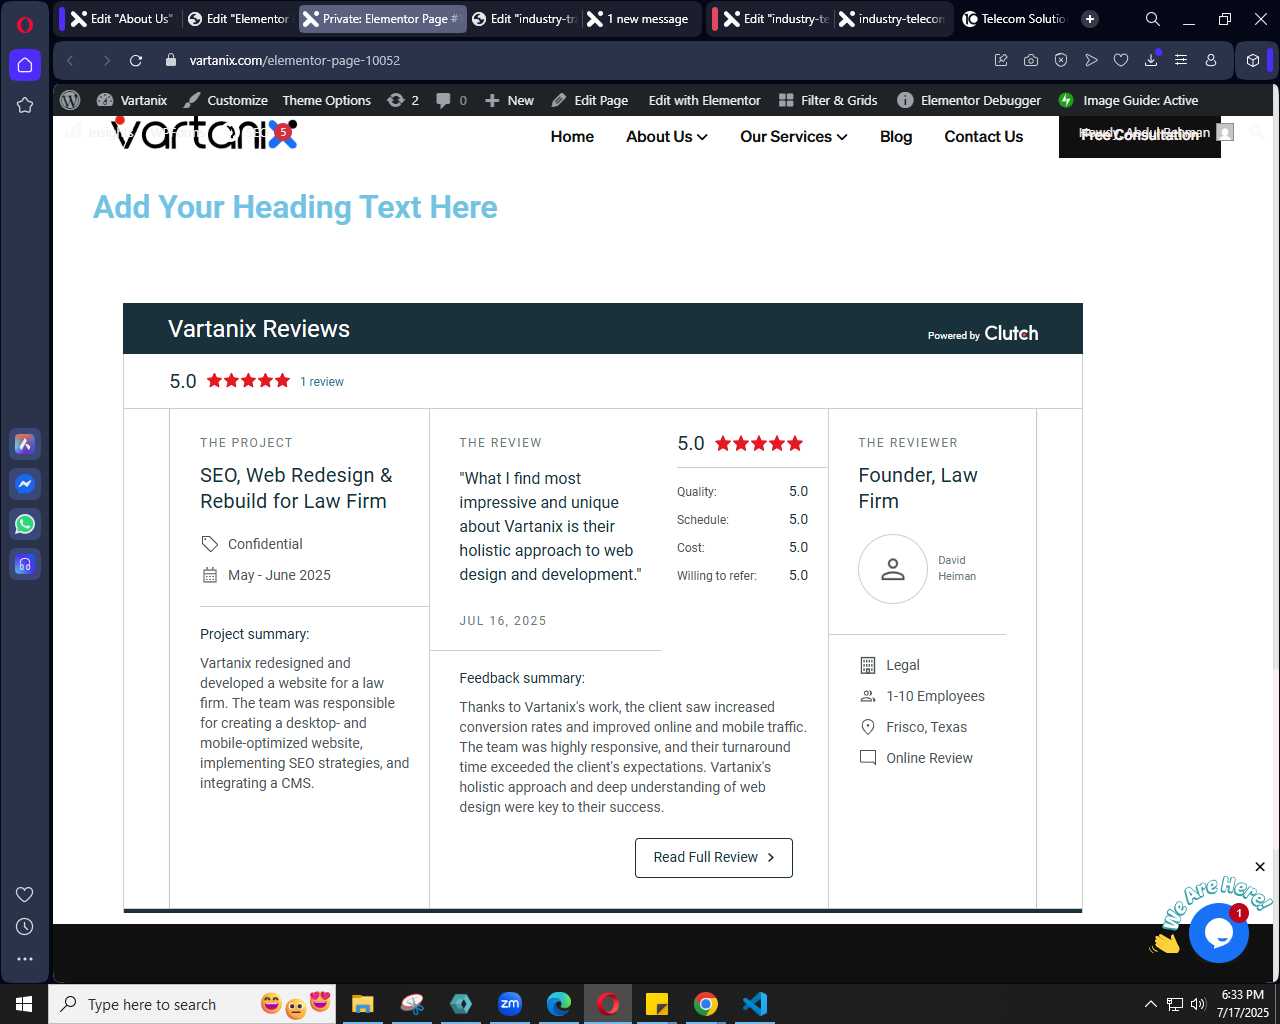
Task: Search tabs magnifier icon
Action: [1153, 19]
